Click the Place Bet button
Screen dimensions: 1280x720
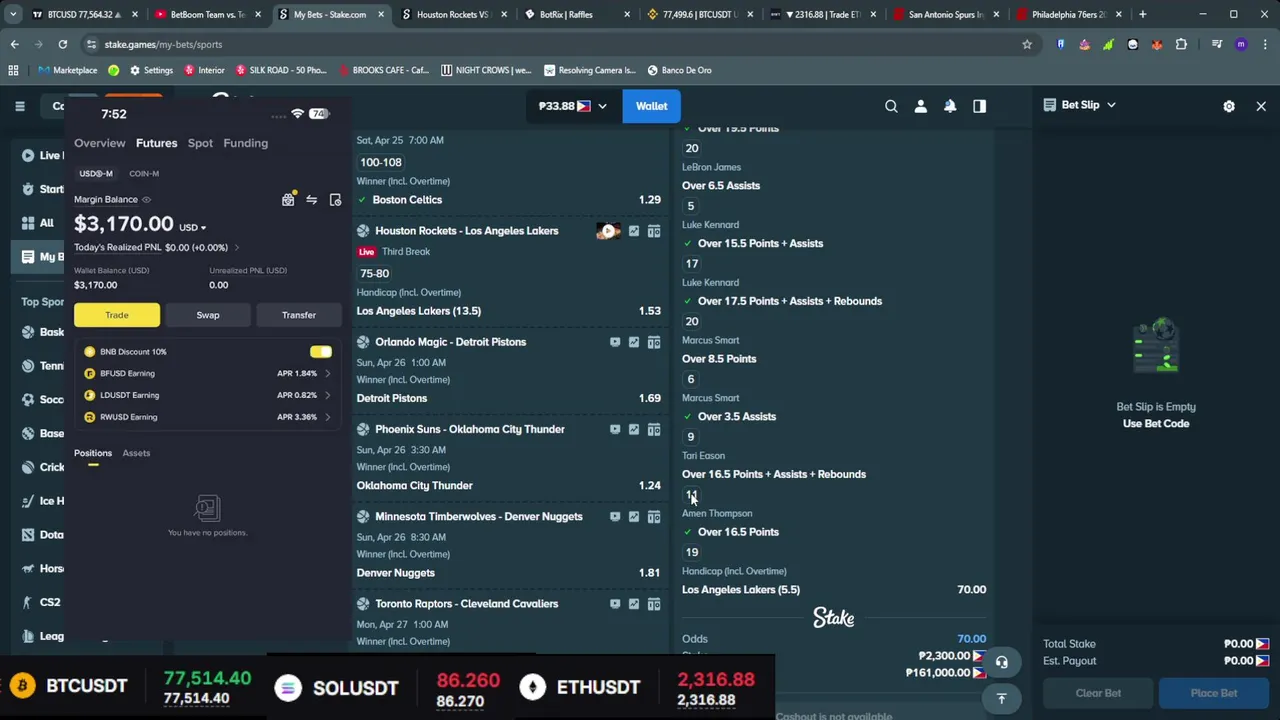tap(1214, 693)
